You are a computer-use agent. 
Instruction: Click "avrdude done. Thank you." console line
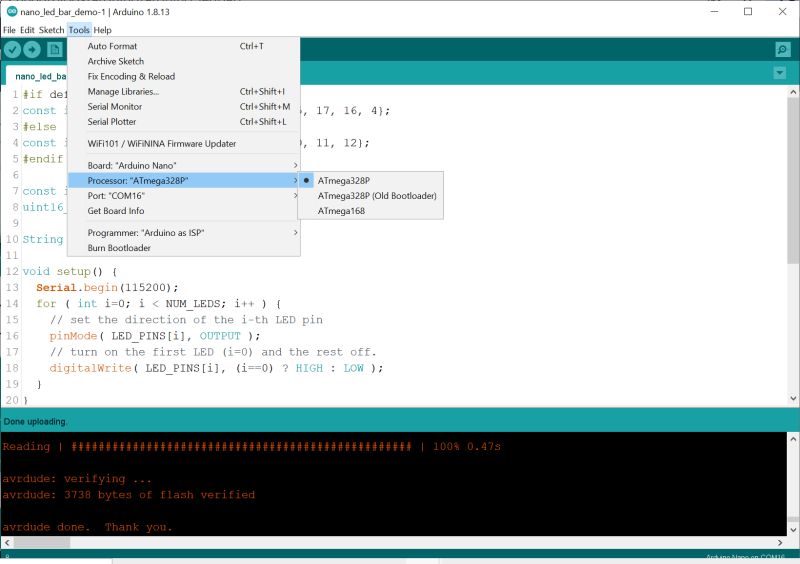[x=87, y=527]
